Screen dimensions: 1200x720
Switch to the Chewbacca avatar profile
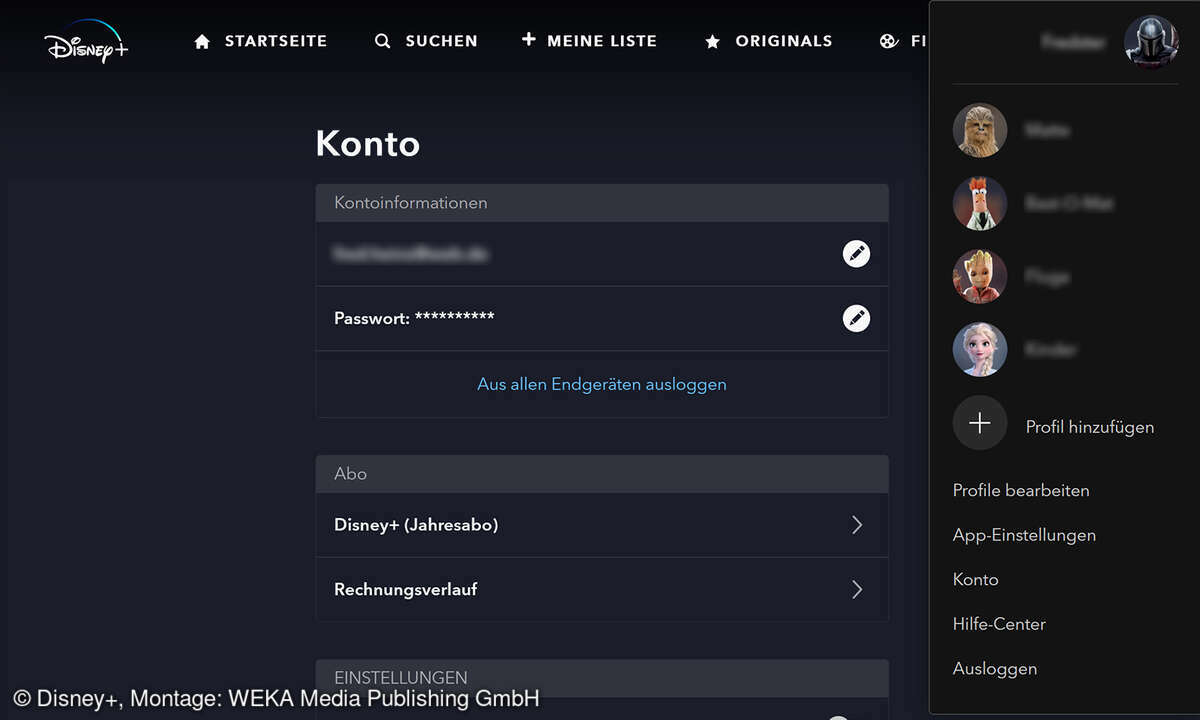980,130
